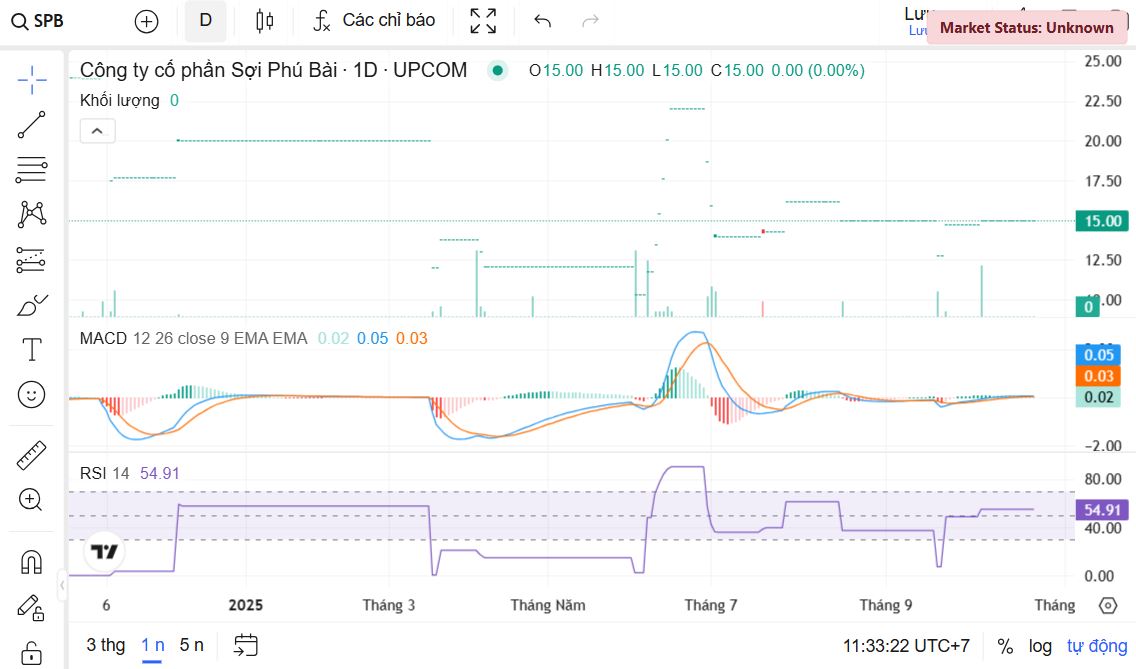Click the SPB symbol search field

click(38, 21)
